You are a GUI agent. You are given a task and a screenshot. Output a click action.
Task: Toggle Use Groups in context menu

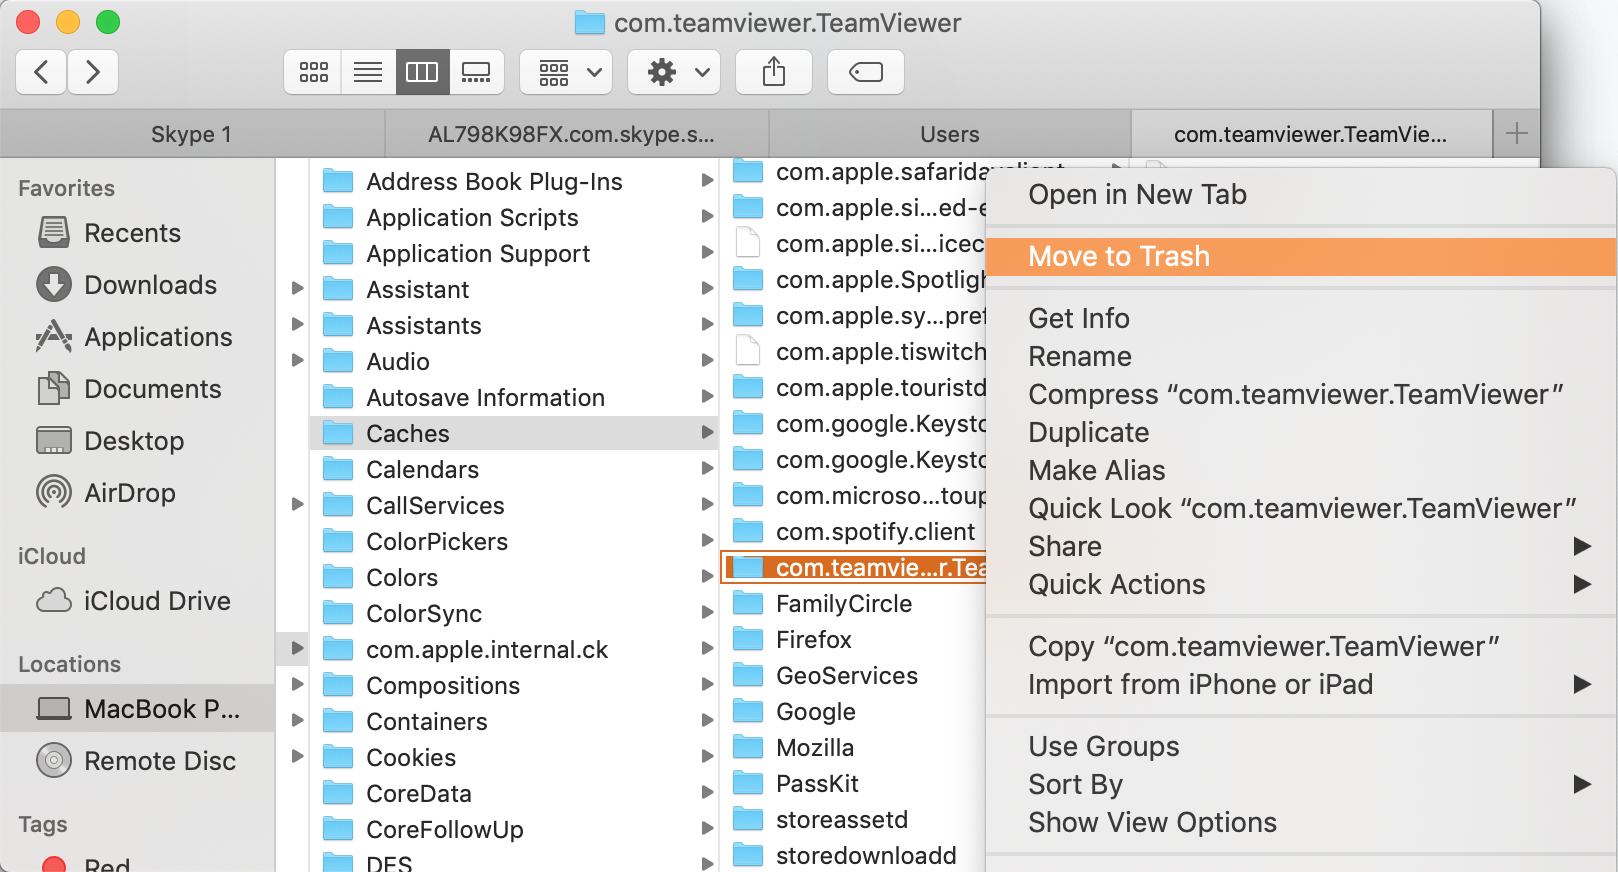(x=1301, y=747)
